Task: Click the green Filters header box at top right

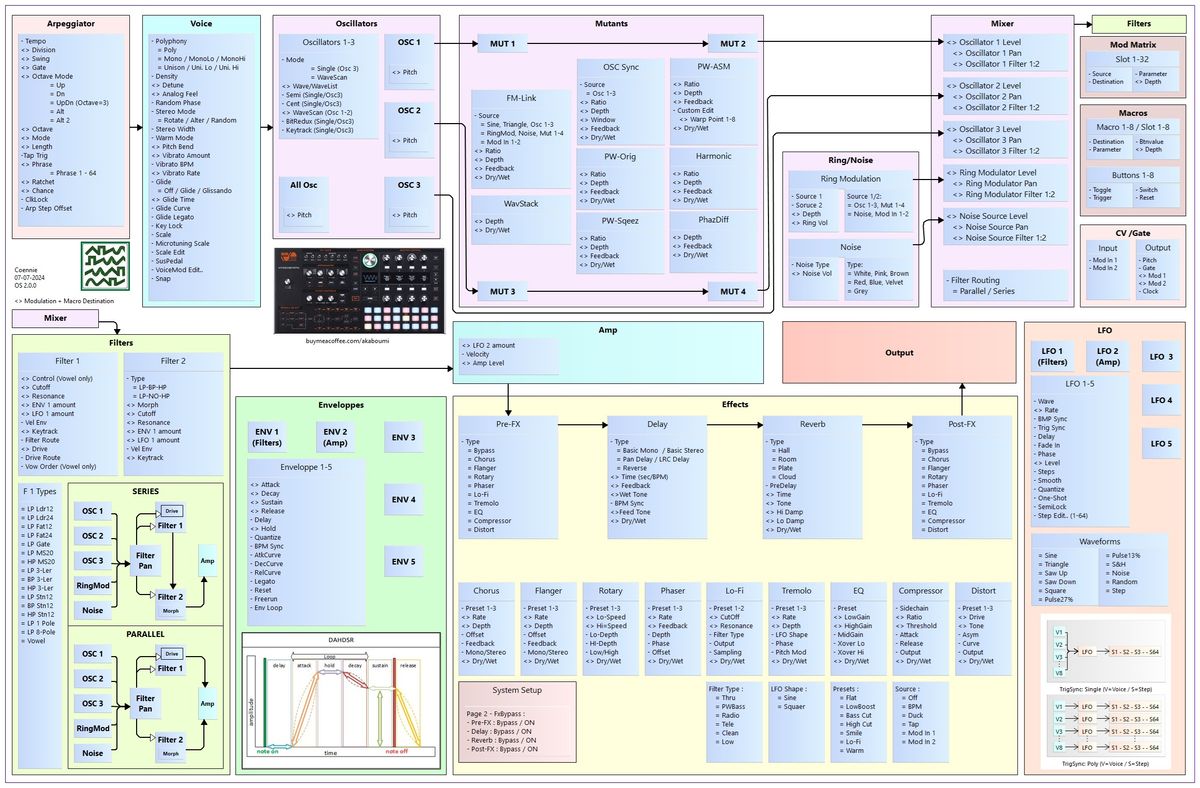Action: pos(1137,24)
